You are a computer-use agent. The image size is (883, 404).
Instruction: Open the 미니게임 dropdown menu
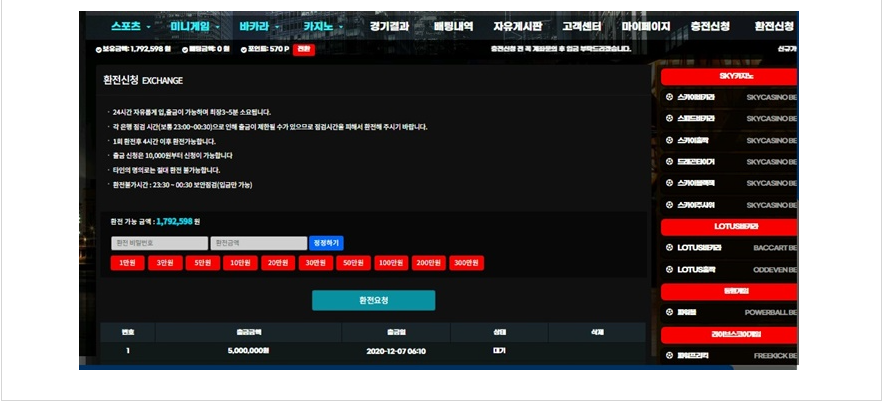tap(196, 26)
